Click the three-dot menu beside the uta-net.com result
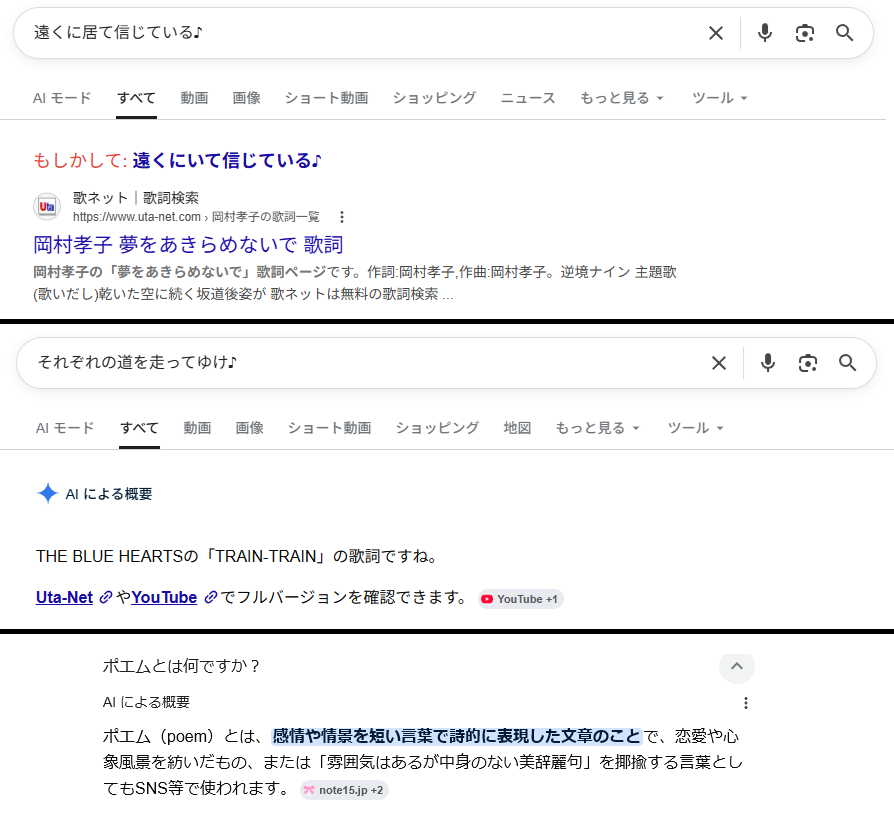Screen dimensions: 894x820 coord(342,217)
